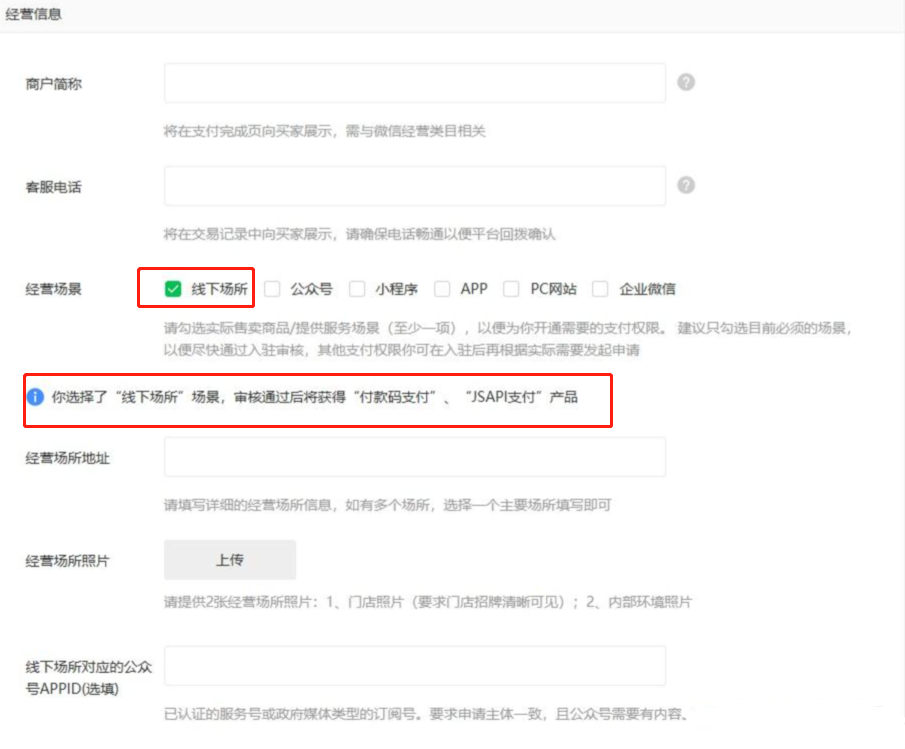Click the 公众号APPID optional input field
The image size is (905, 749).
click(x=414, y=666)
